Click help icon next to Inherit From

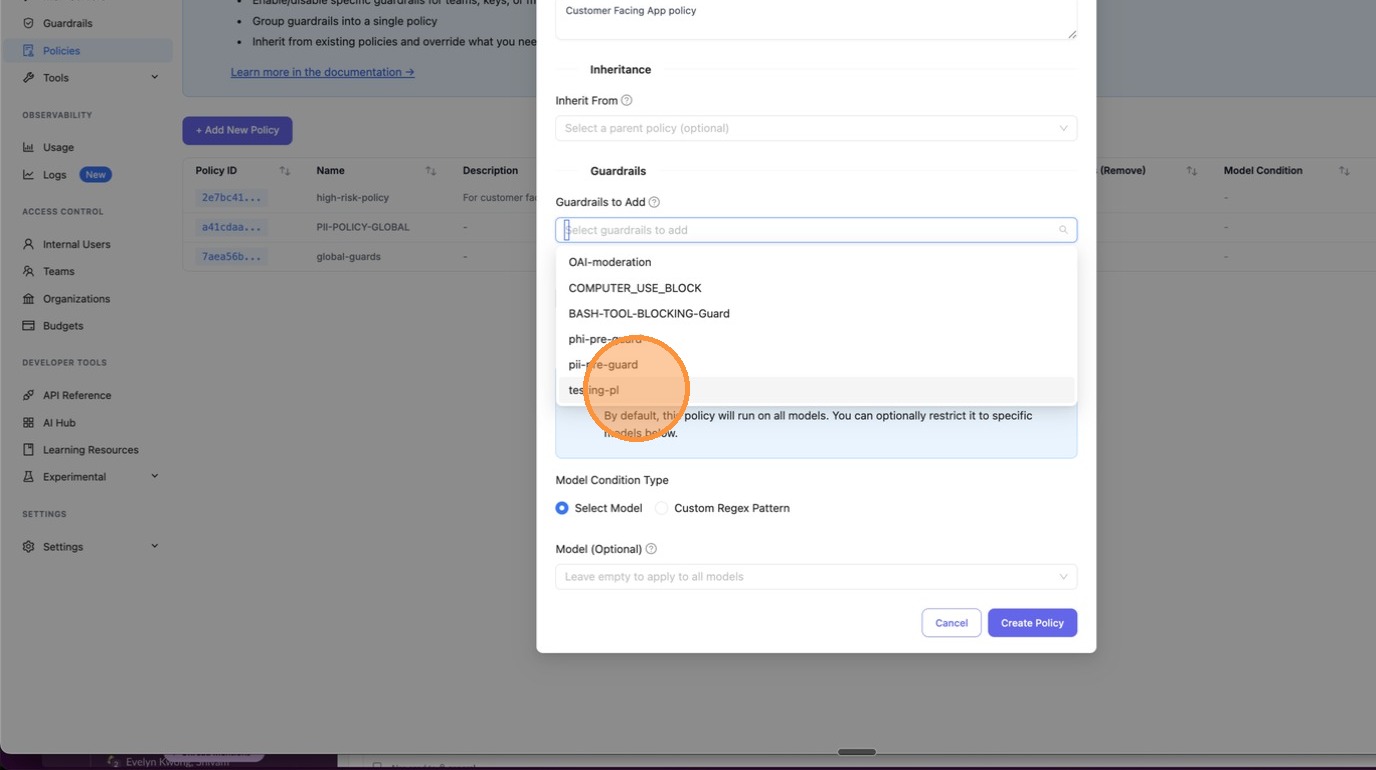pos(627,100)
